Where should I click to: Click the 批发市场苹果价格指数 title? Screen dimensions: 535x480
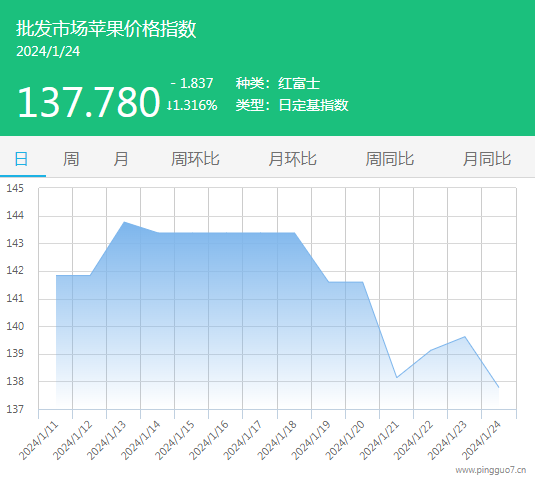106,28
